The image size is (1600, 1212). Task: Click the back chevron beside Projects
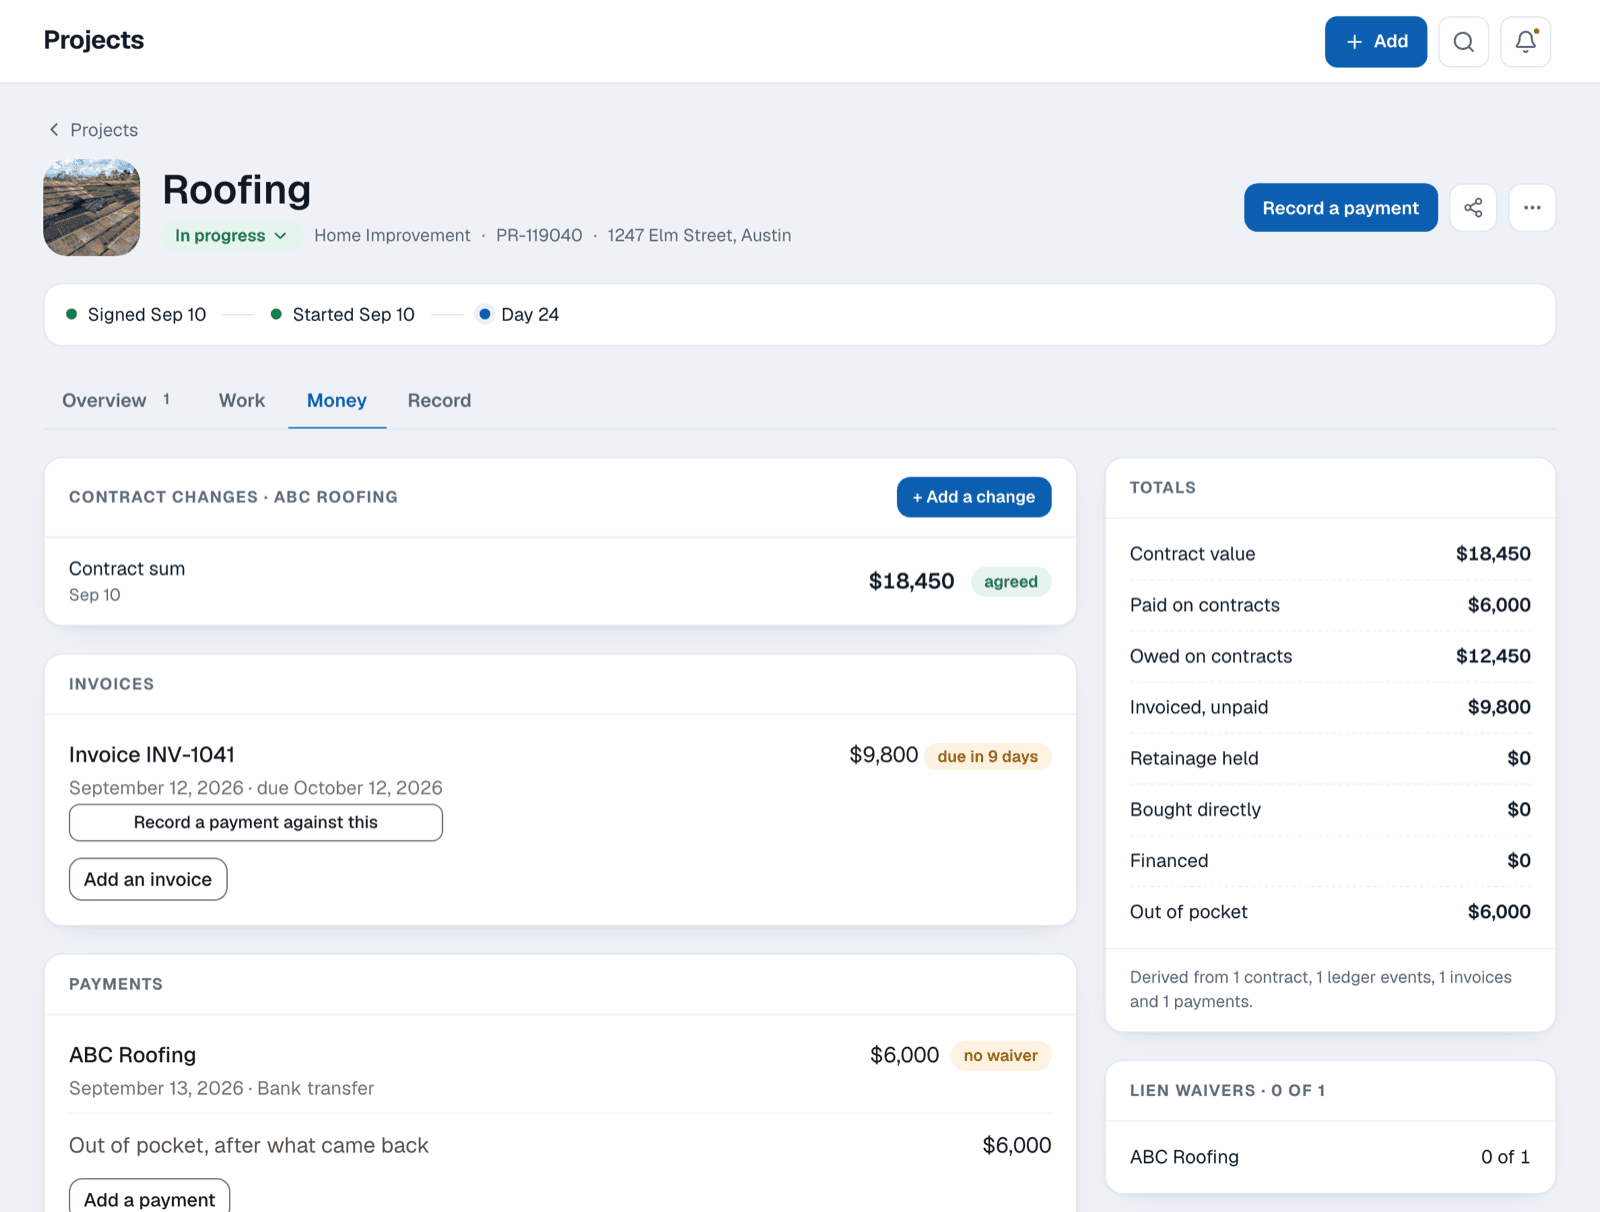coord(54,130)
